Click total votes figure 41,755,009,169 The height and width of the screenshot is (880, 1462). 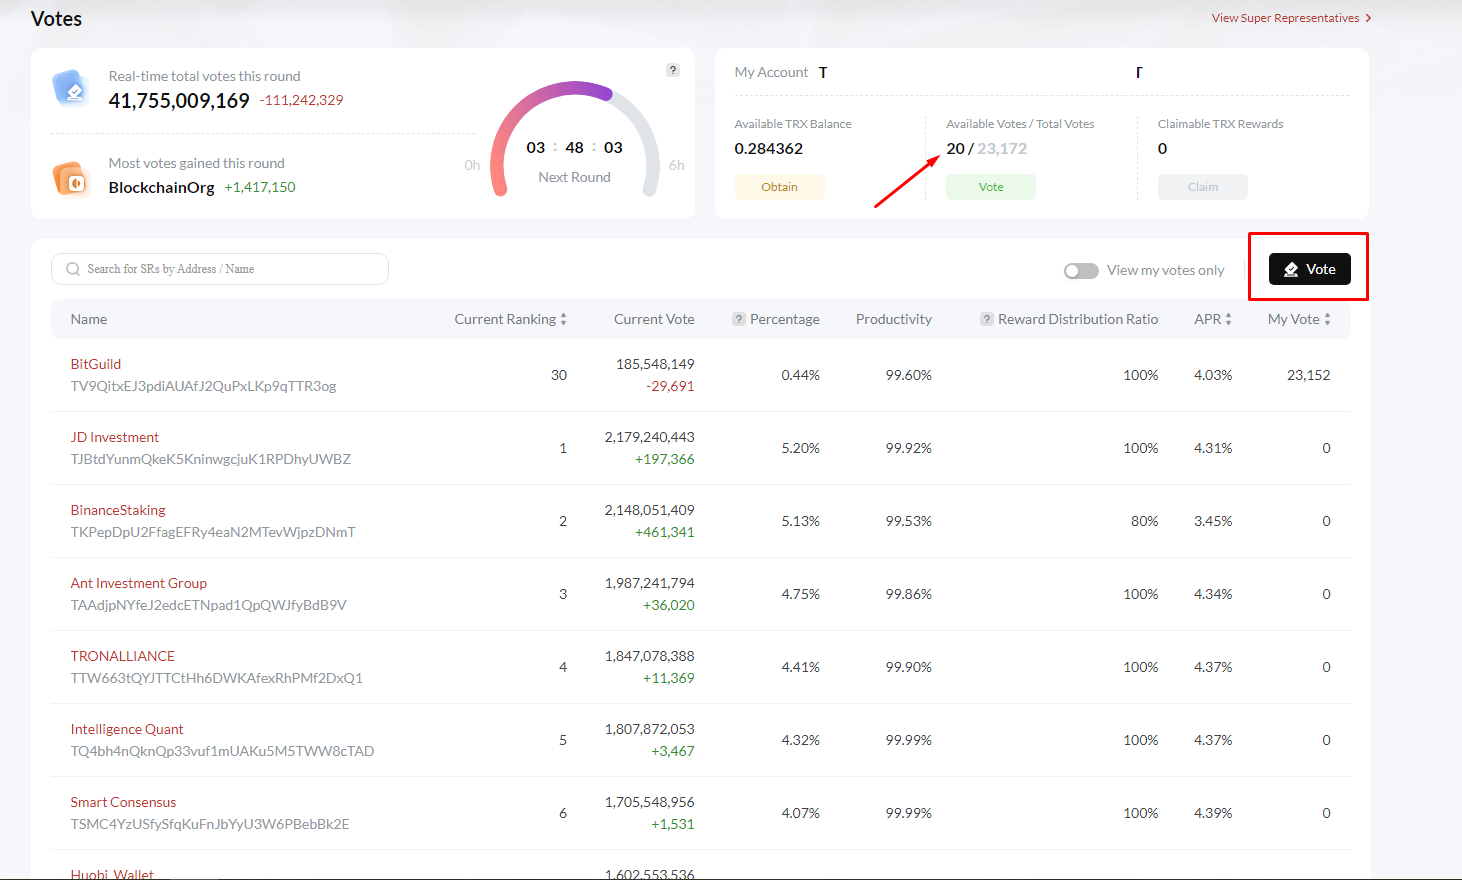click(x=179, y=101)
